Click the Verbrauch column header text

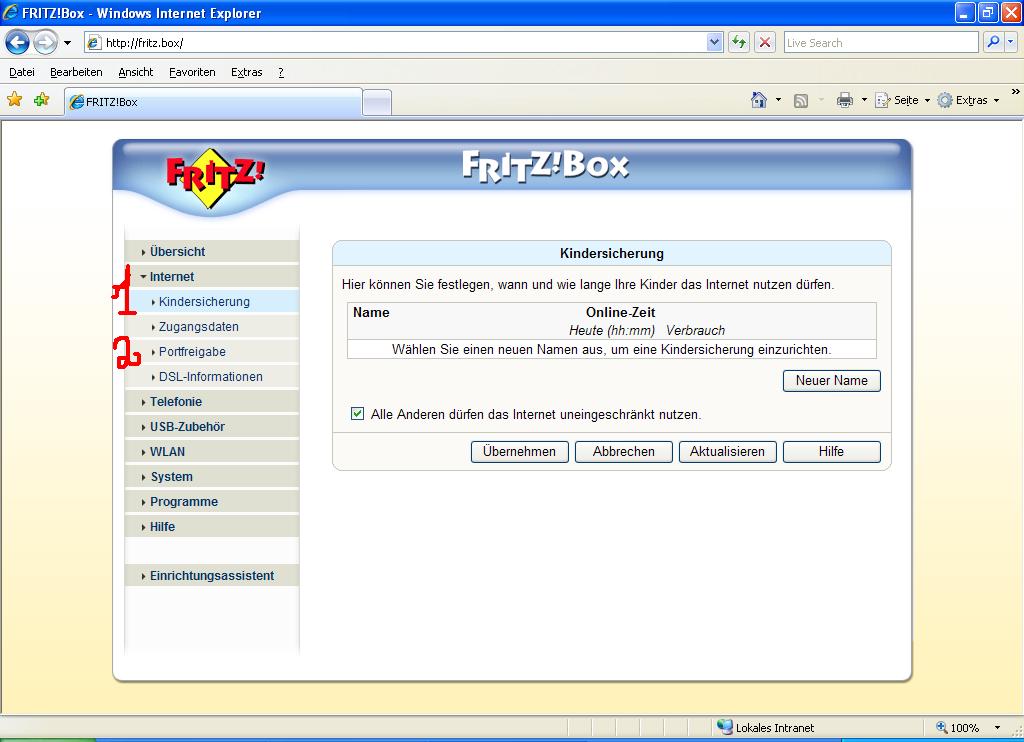coord(695,331)
